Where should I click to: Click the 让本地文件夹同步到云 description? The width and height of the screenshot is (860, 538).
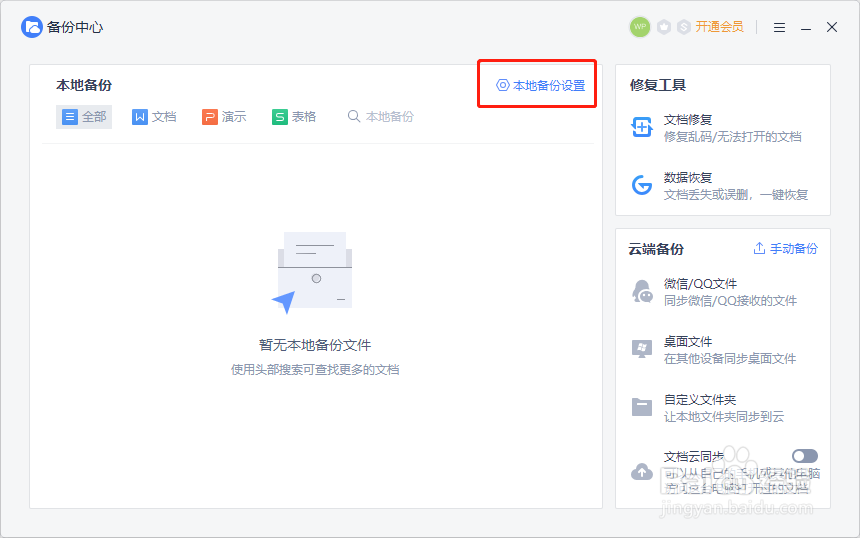click(x=723, y=417)
